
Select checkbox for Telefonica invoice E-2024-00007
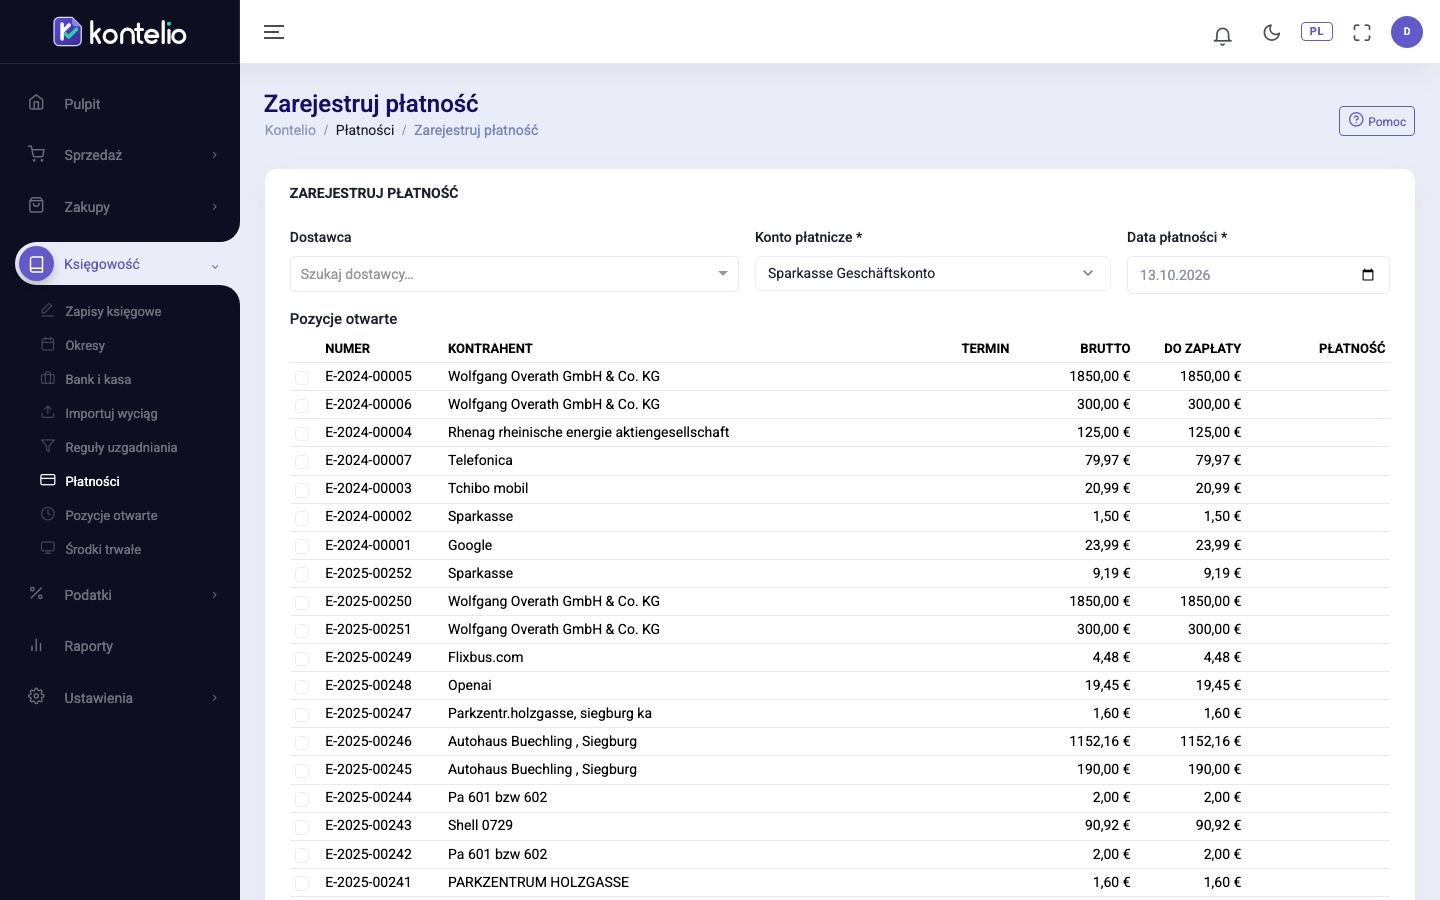[x=302, y=461]
